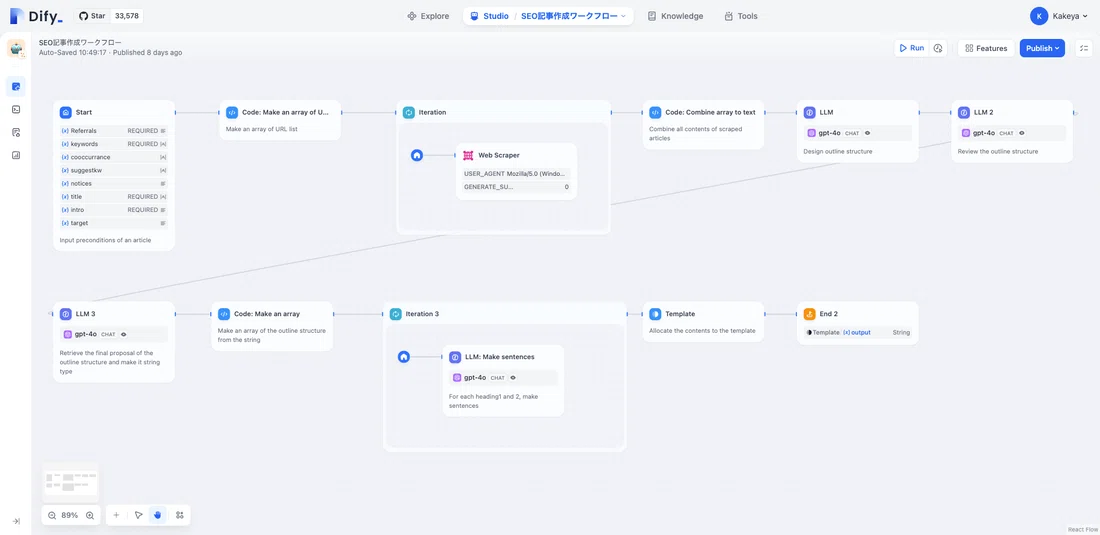View run history clock icon
Viewport: 1100px width, 535px height.
[937, 48]
